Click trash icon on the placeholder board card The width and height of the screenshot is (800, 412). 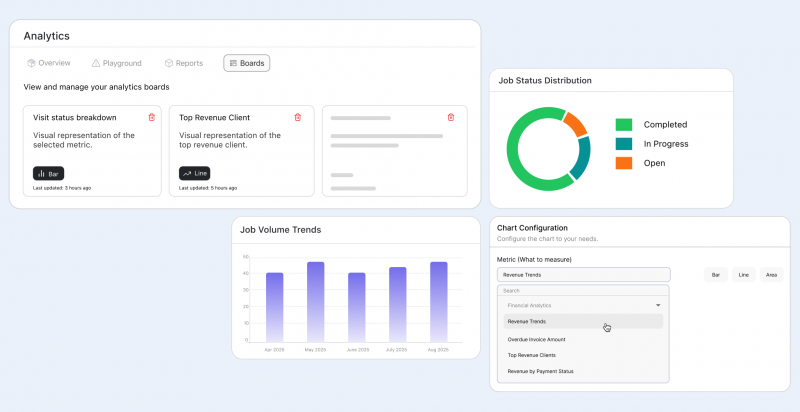[x=450, y=117]
